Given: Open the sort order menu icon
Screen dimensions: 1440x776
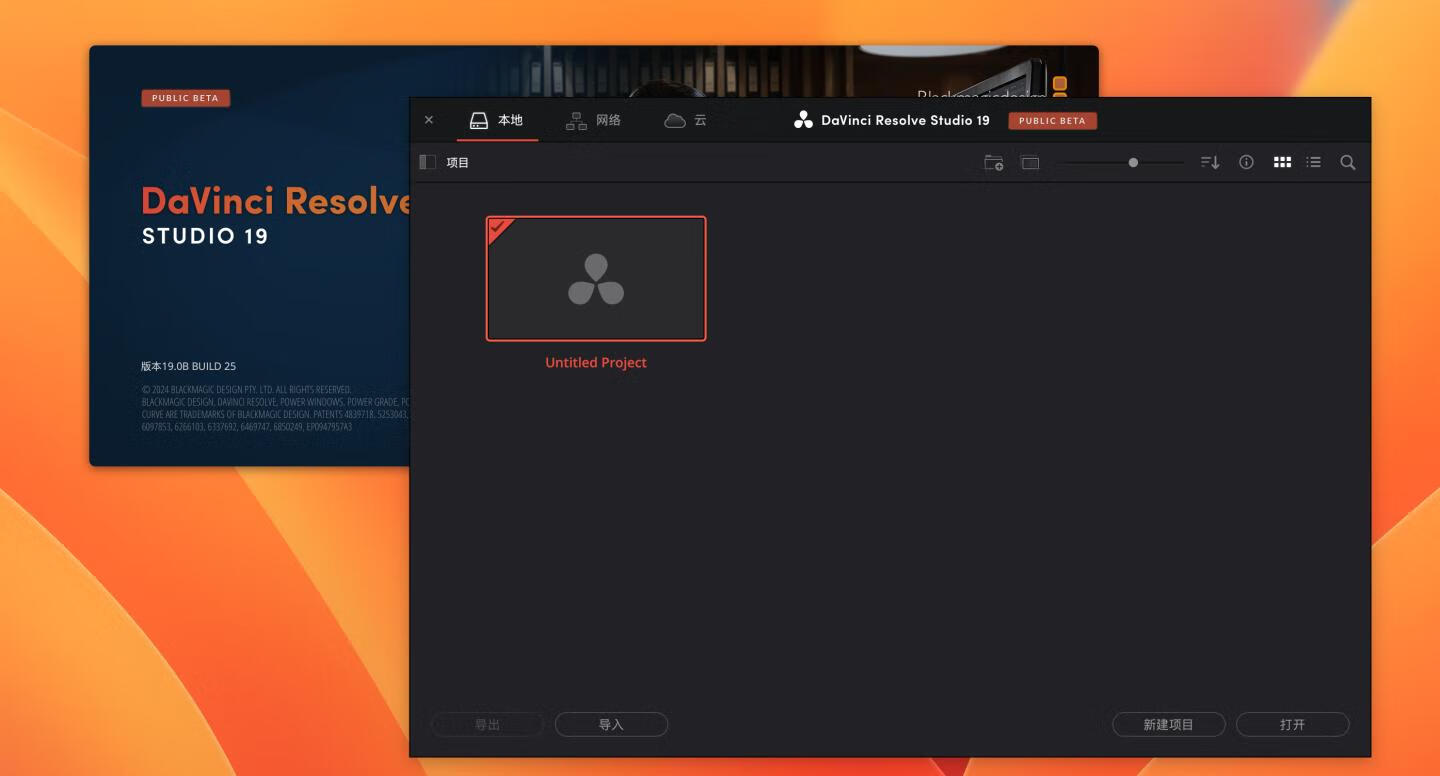Looking at the screenshot, I should 1210,162.
